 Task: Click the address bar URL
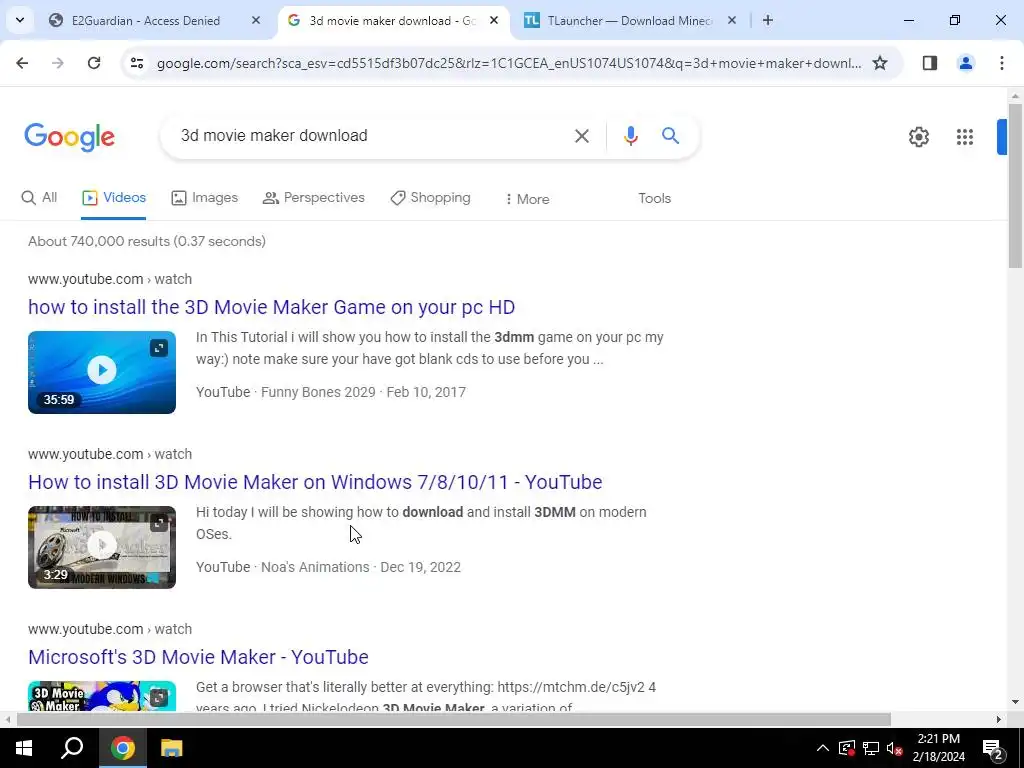[509, 63]
